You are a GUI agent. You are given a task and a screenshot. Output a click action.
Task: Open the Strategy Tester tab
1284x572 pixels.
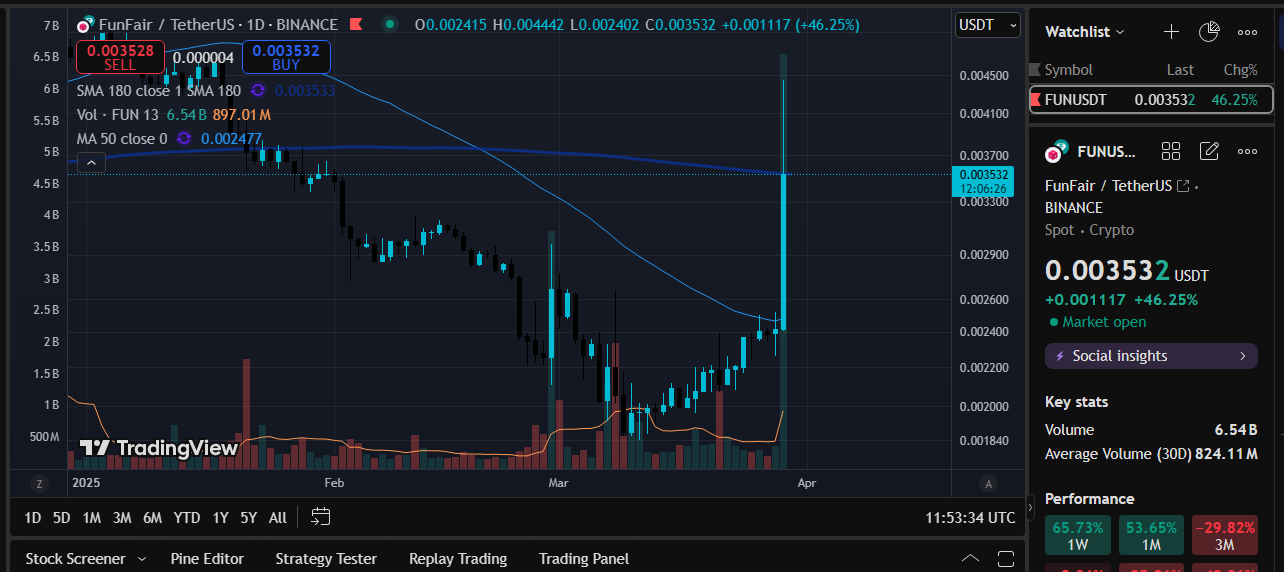tap(326, 559)
